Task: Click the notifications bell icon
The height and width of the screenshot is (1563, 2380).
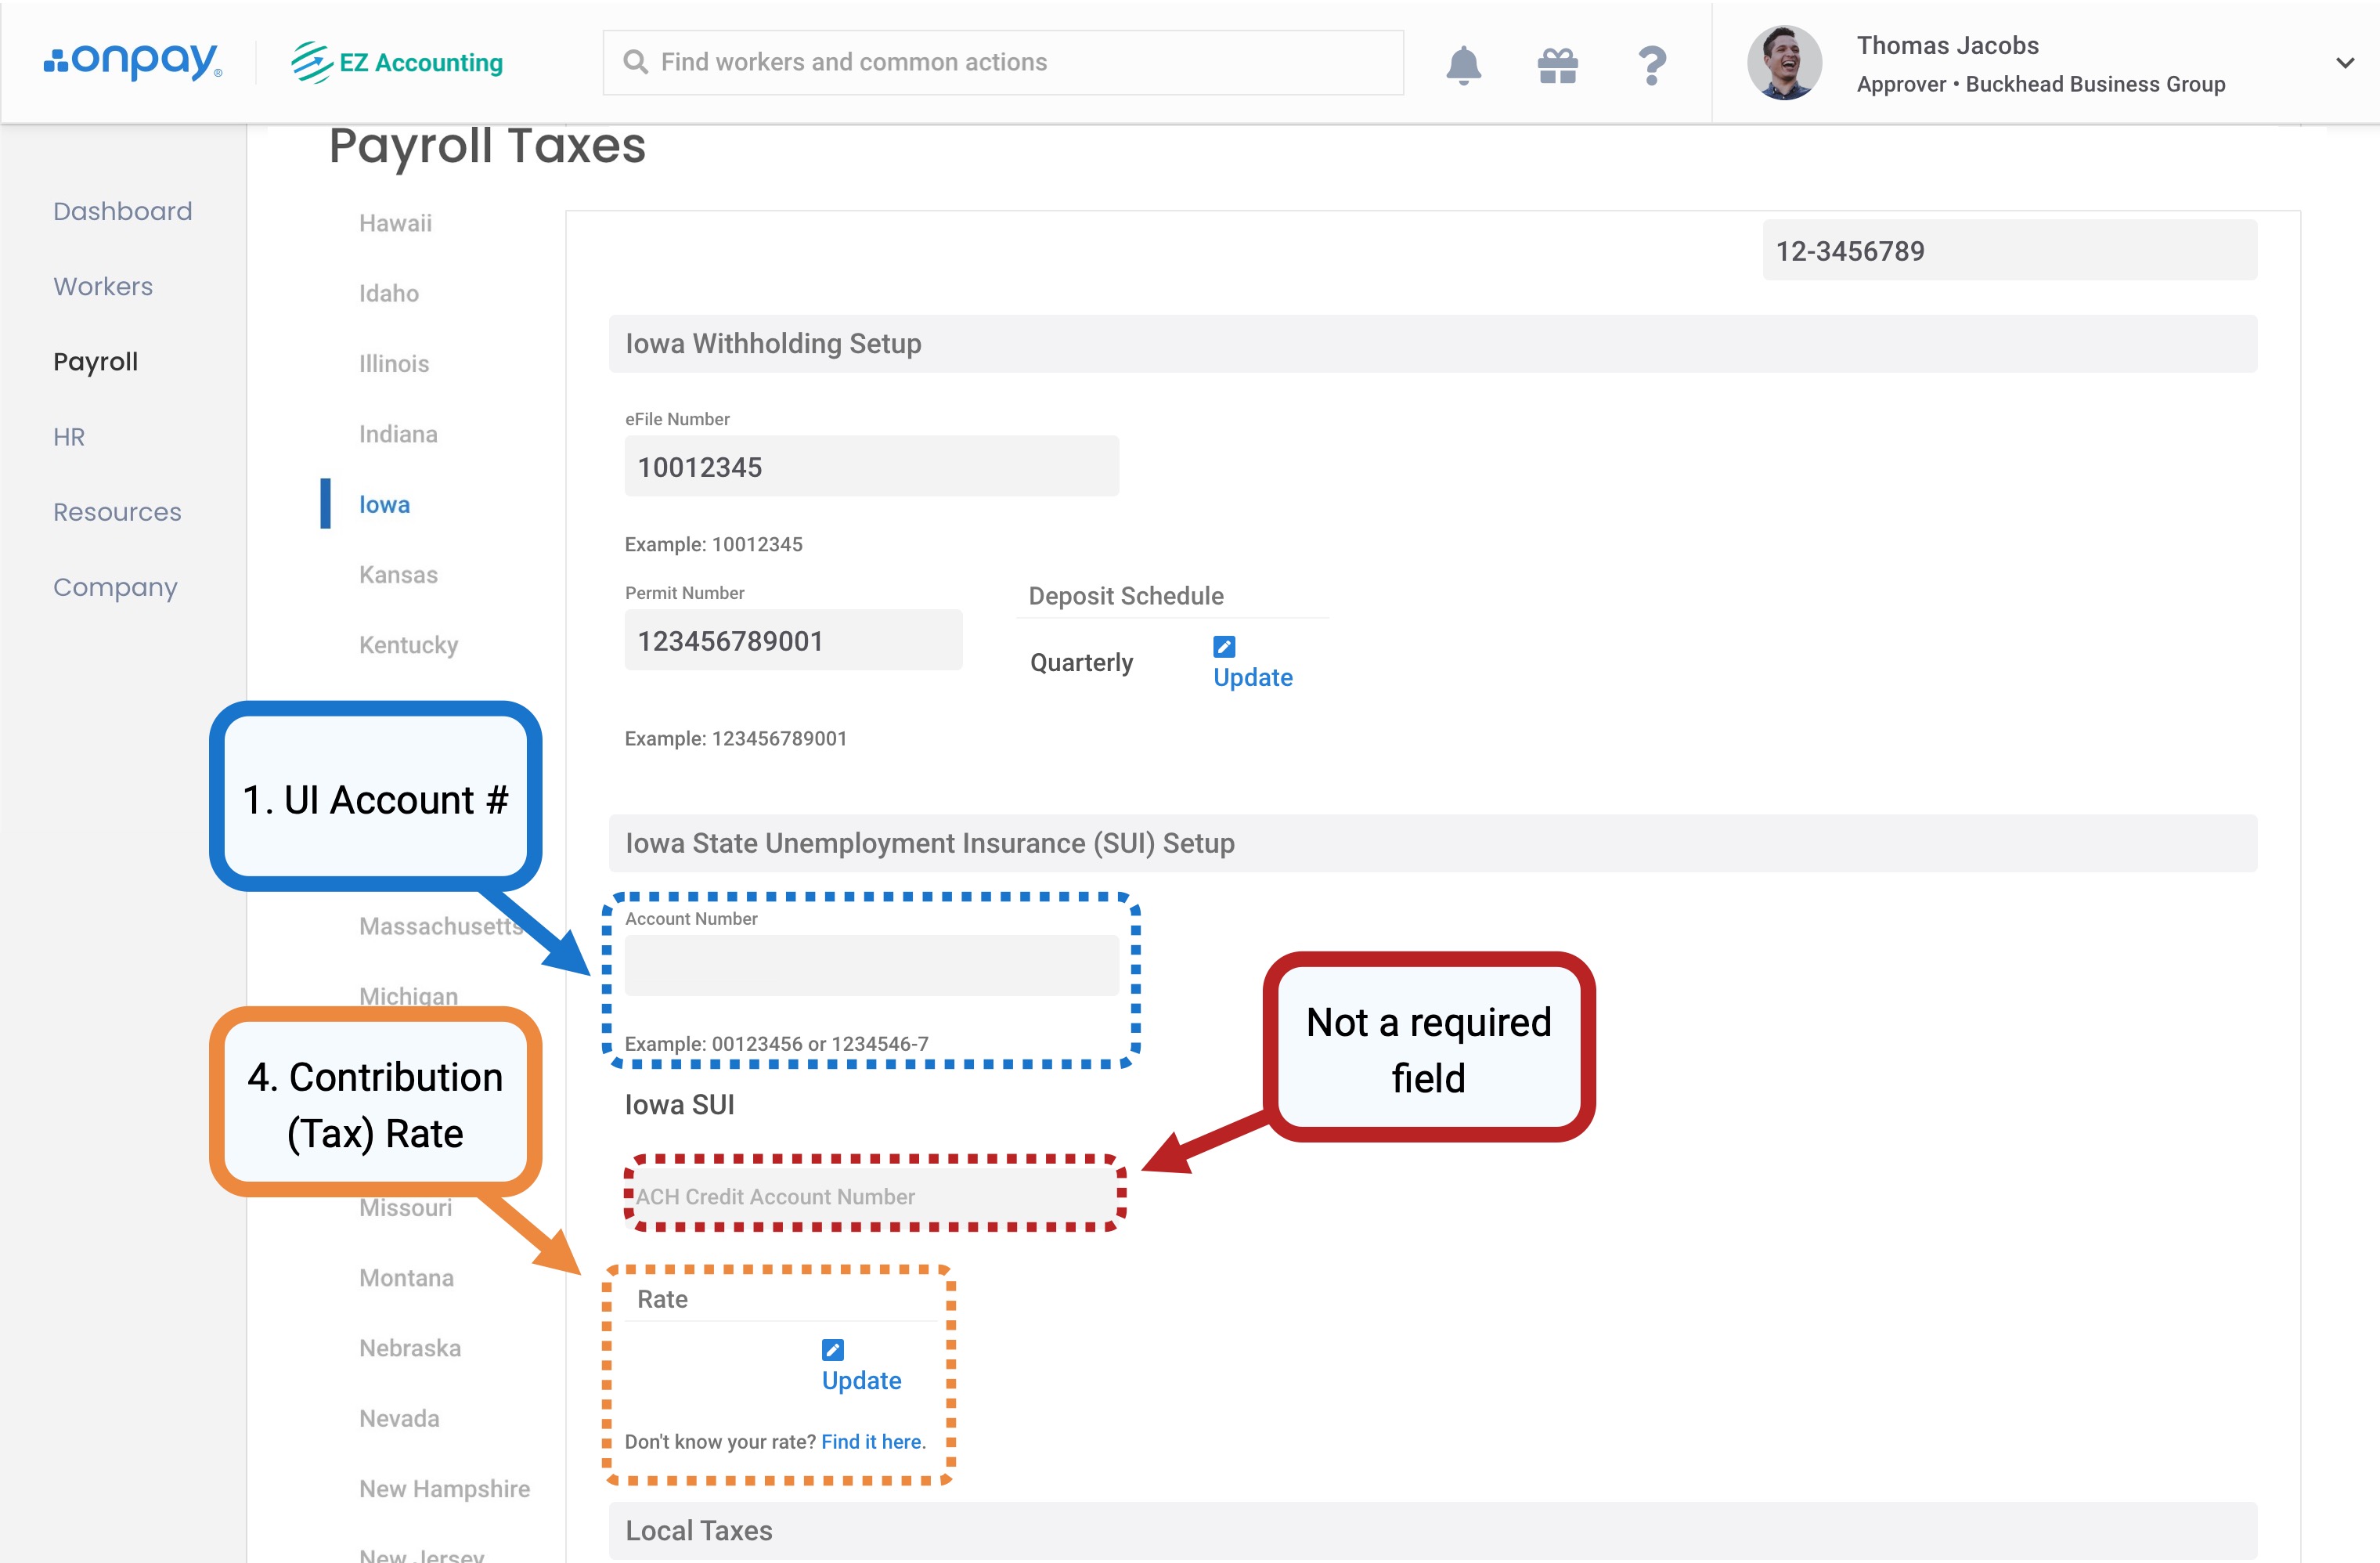Action: tap(1463, 65)
